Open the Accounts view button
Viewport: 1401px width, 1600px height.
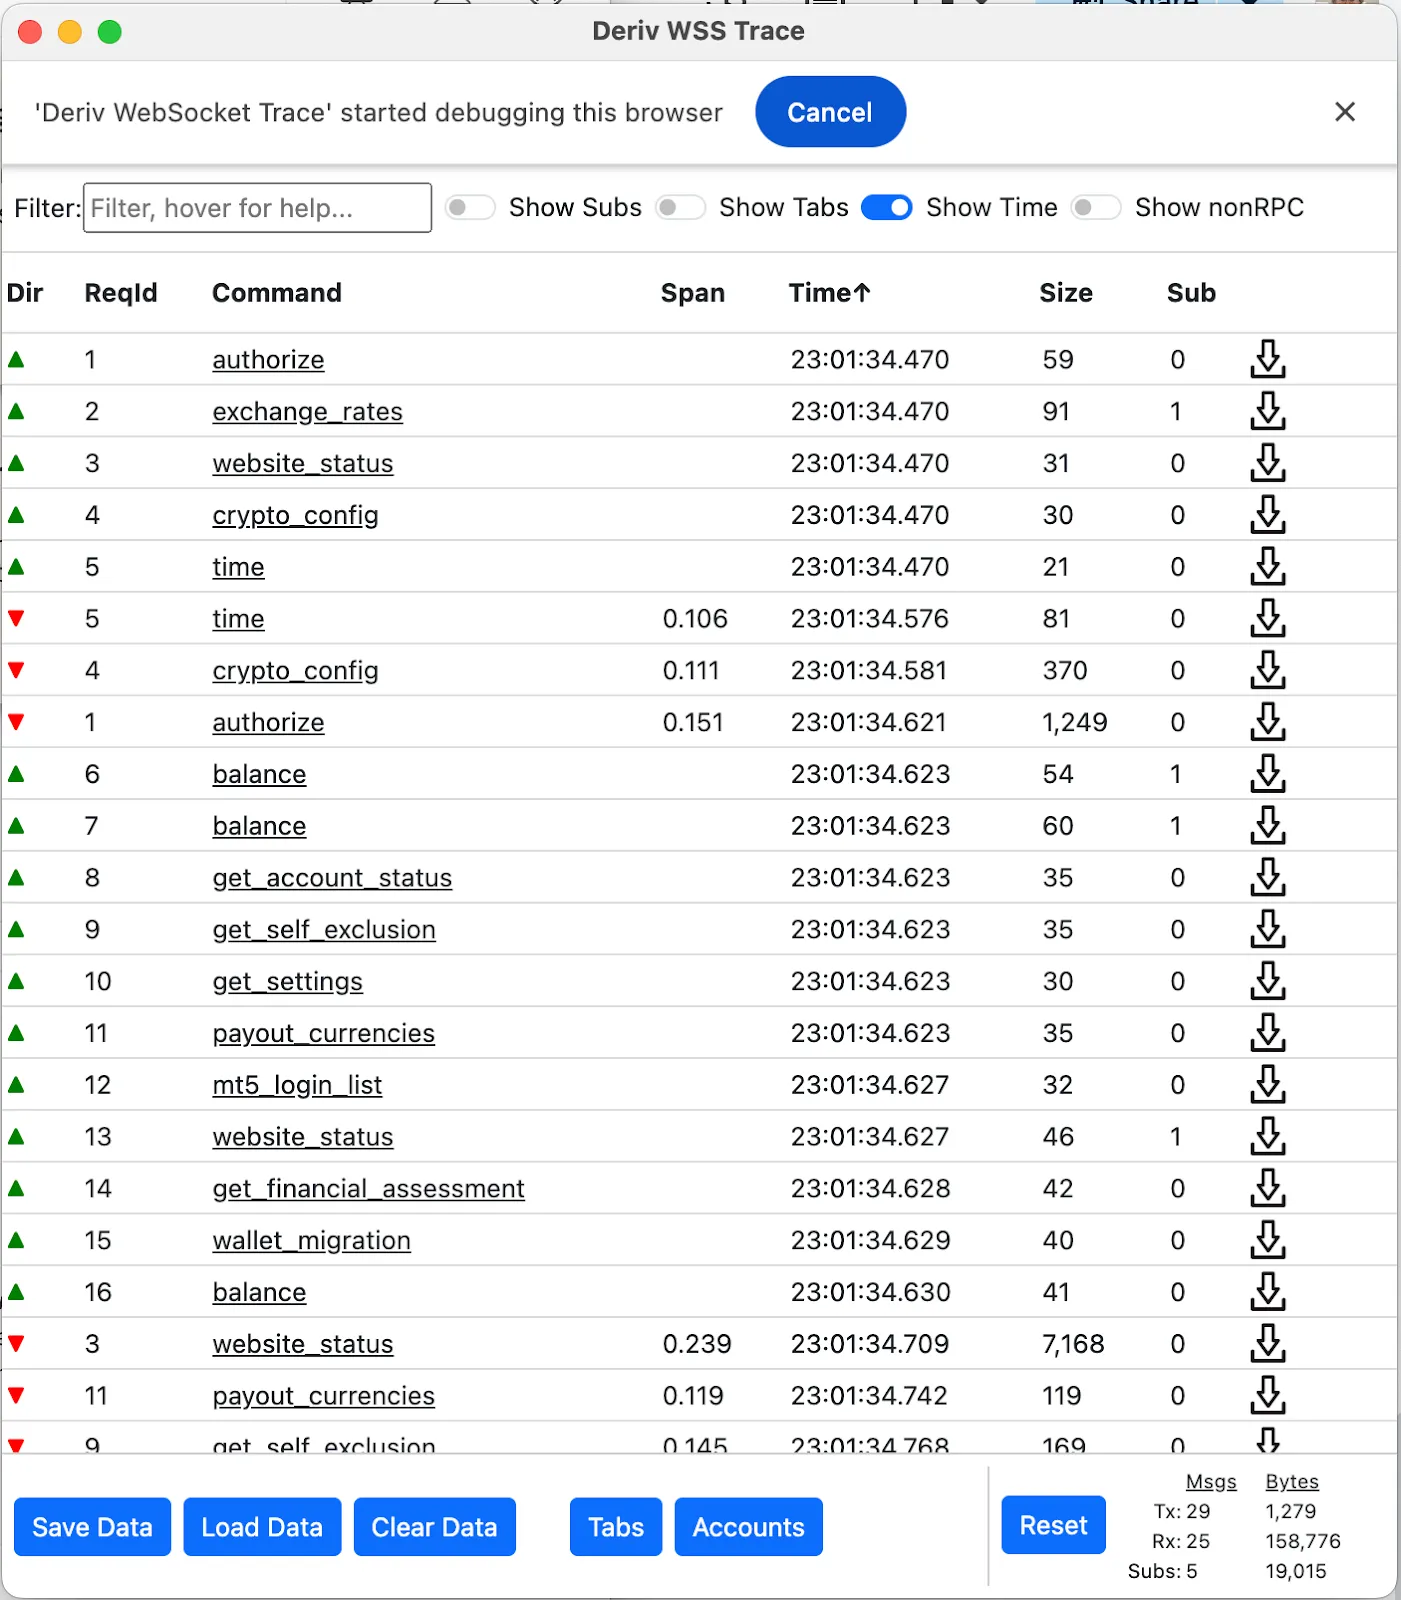tap(748, 1527)
